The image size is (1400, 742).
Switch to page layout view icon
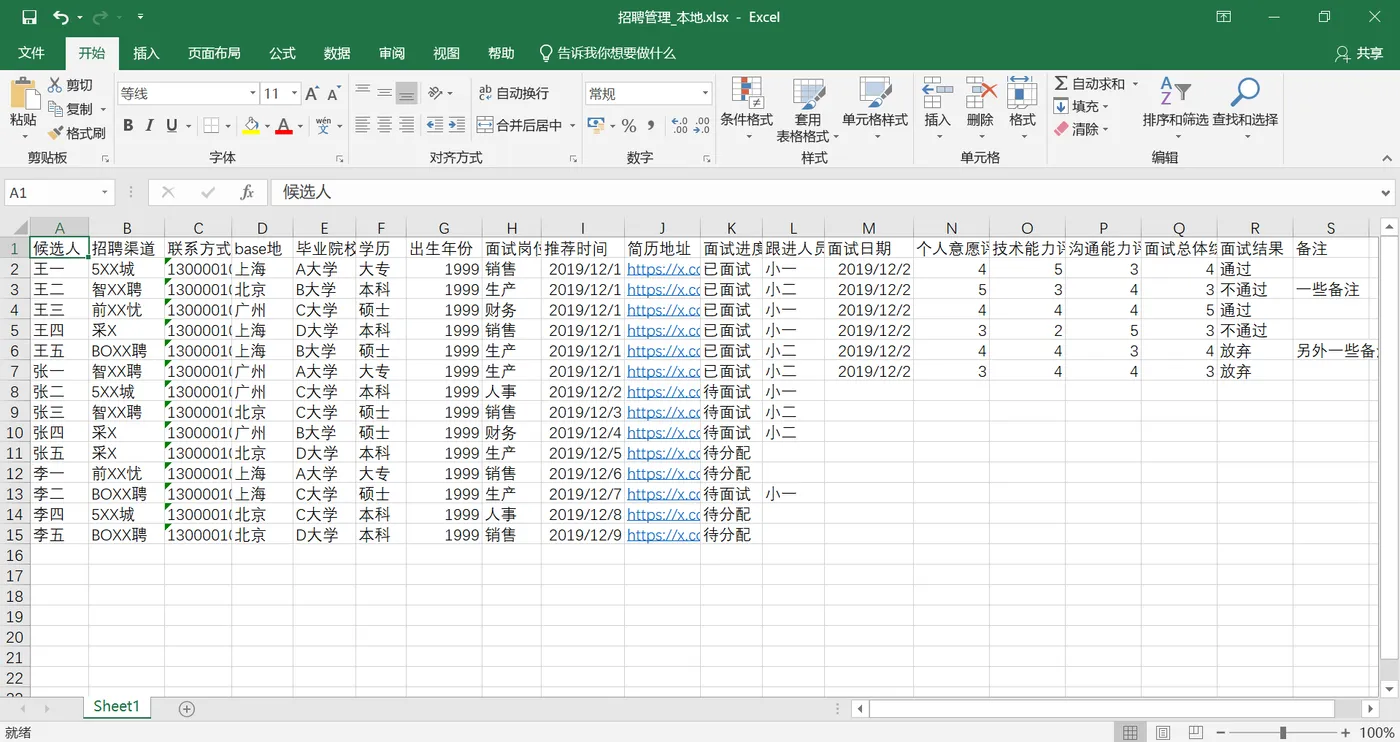click(x=1163, y=733)
